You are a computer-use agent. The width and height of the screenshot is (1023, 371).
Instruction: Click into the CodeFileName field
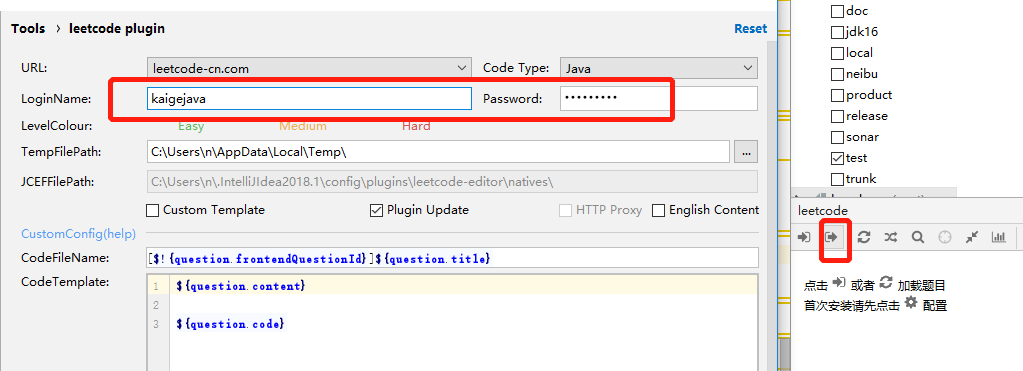453,258
